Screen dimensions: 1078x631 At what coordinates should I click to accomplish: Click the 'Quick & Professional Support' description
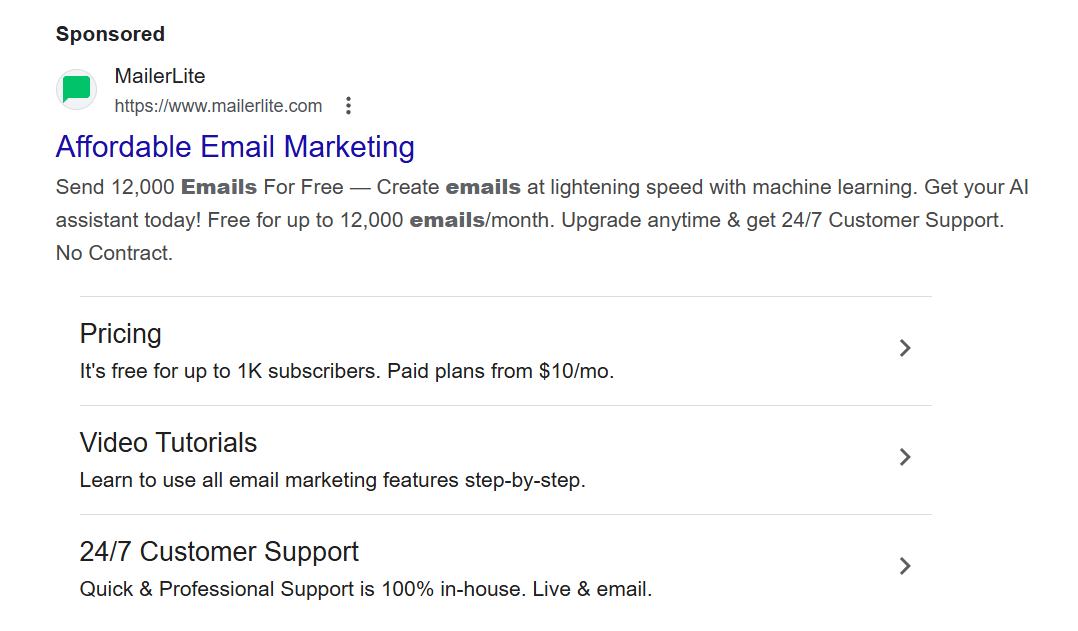(x=240, y=589)
